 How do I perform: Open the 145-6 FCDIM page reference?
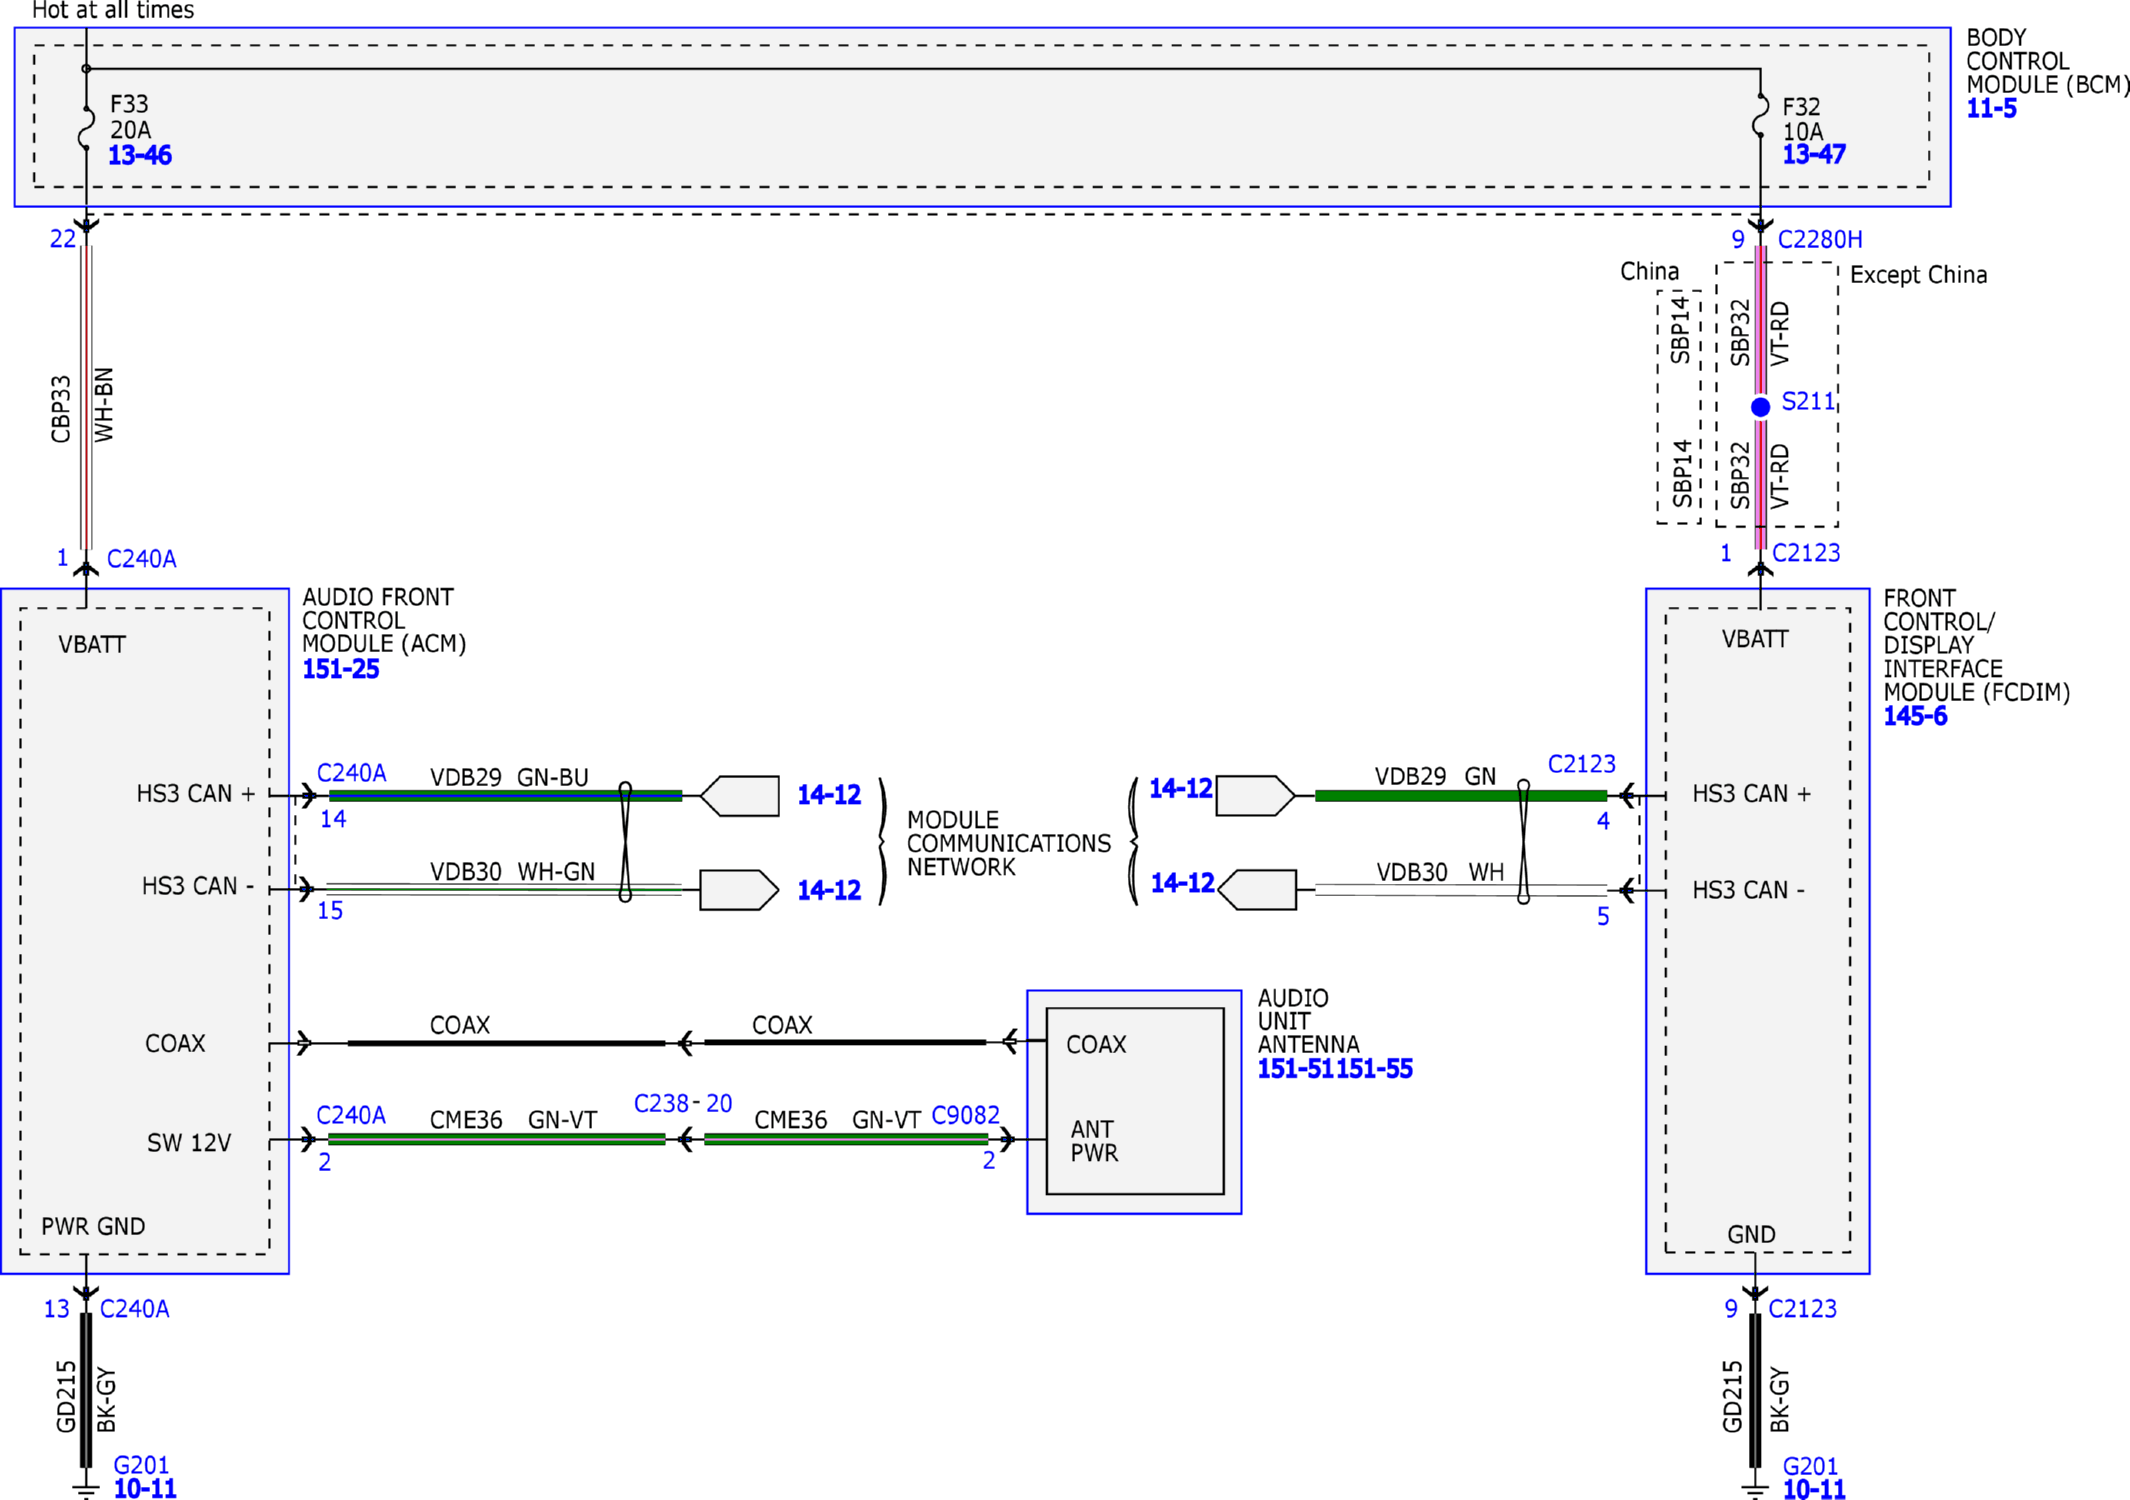tap(1915, 716)
